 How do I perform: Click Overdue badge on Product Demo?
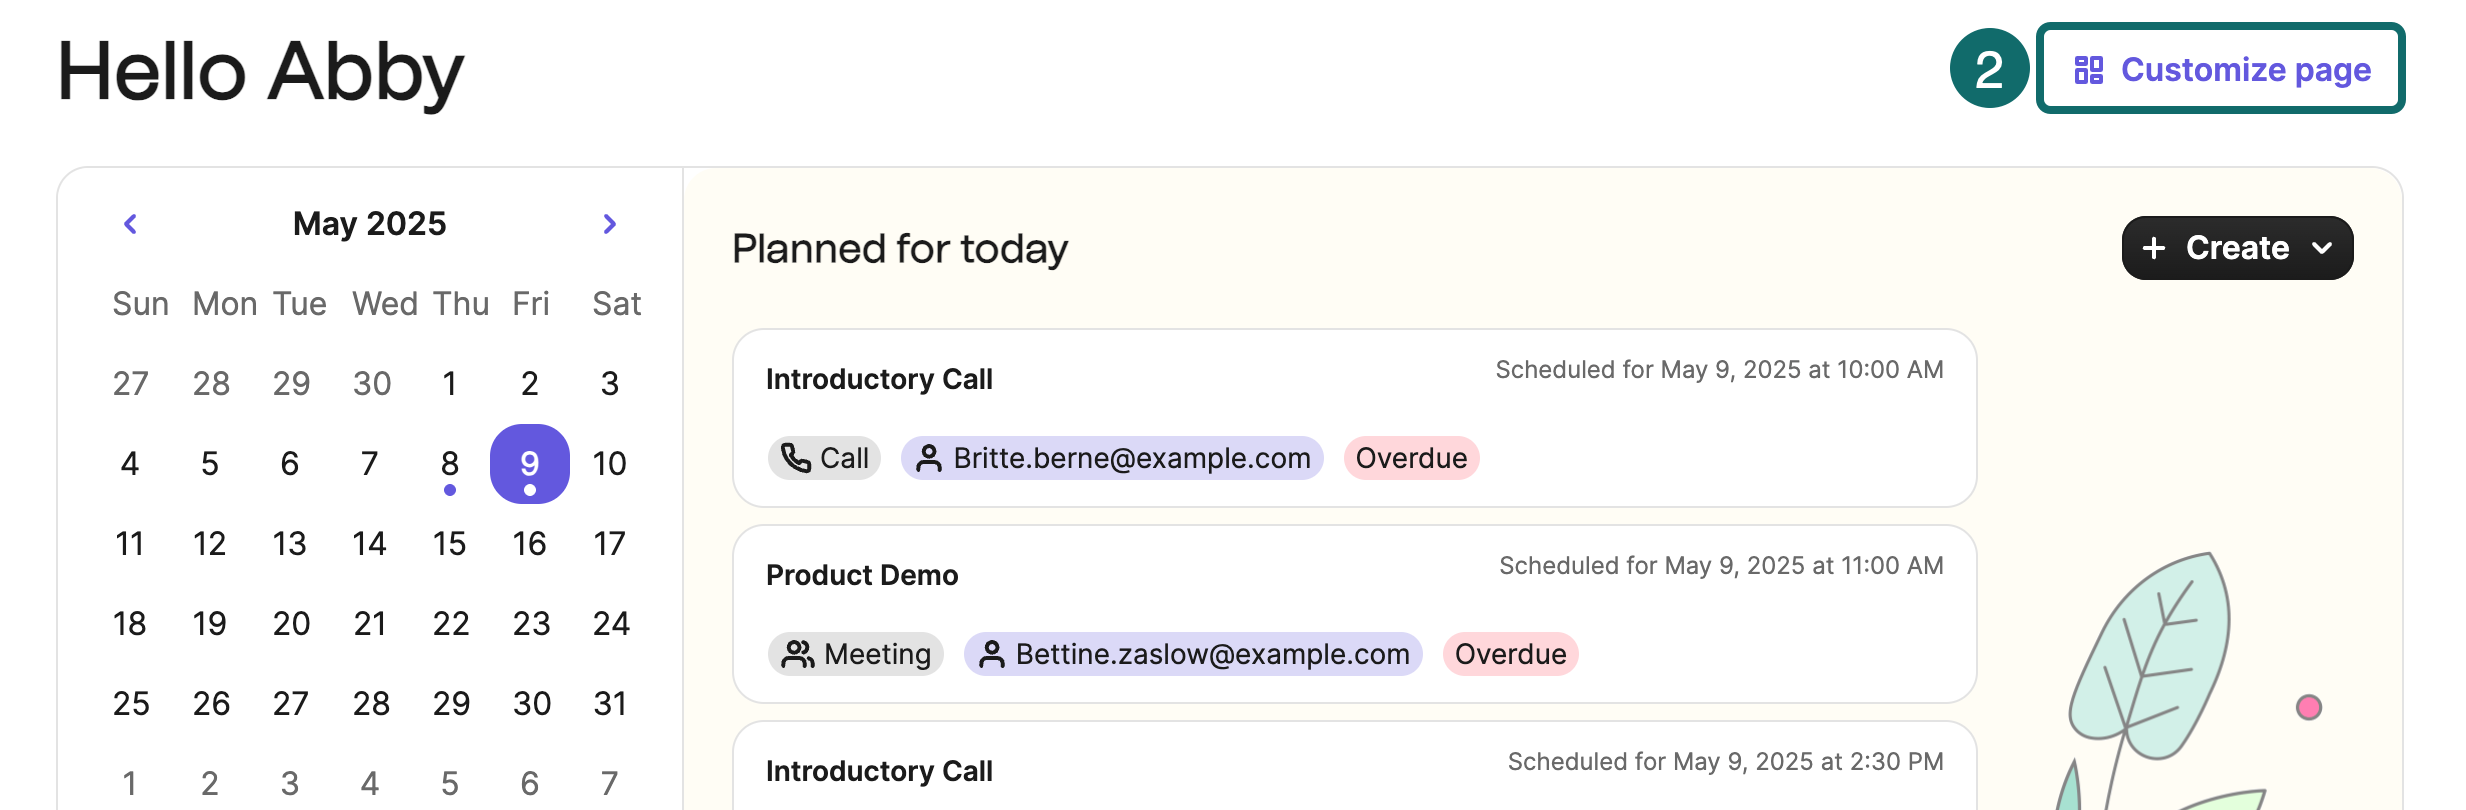point(1511,654)
